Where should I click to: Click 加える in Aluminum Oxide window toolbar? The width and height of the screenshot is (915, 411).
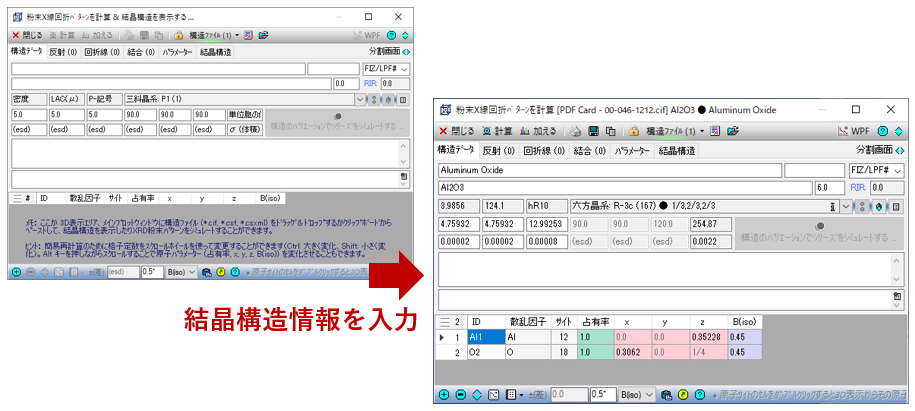tap(537, 131)
